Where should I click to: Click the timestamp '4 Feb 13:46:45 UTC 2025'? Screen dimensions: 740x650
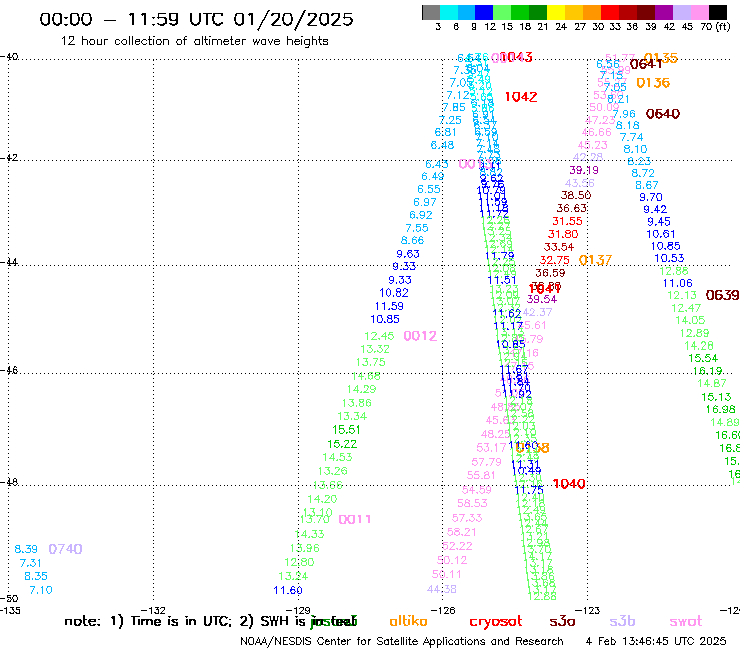pyautogui.click(x=656, y=642)
